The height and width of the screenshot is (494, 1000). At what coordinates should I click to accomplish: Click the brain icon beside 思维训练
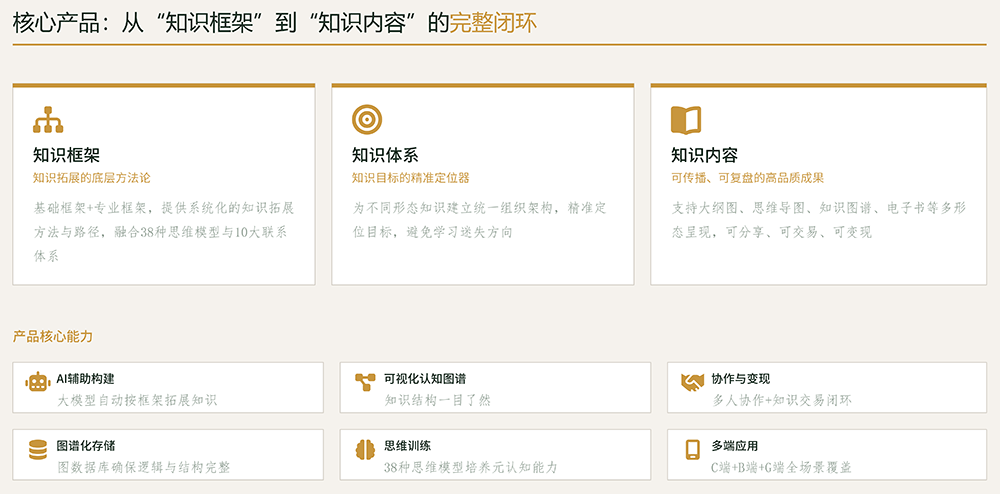coord(365,449)
